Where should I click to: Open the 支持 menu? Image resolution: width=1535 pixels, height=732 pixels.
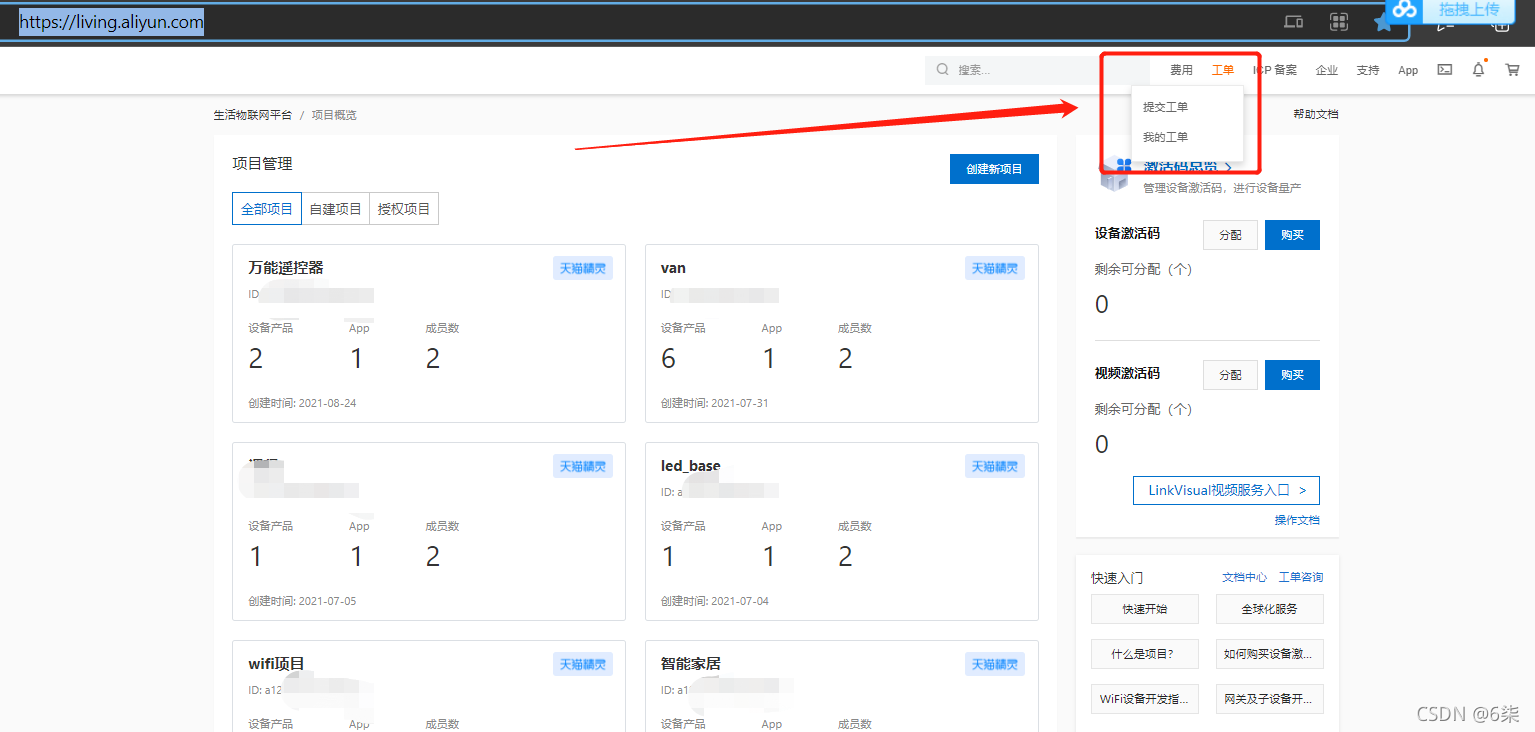point(1368,70)
